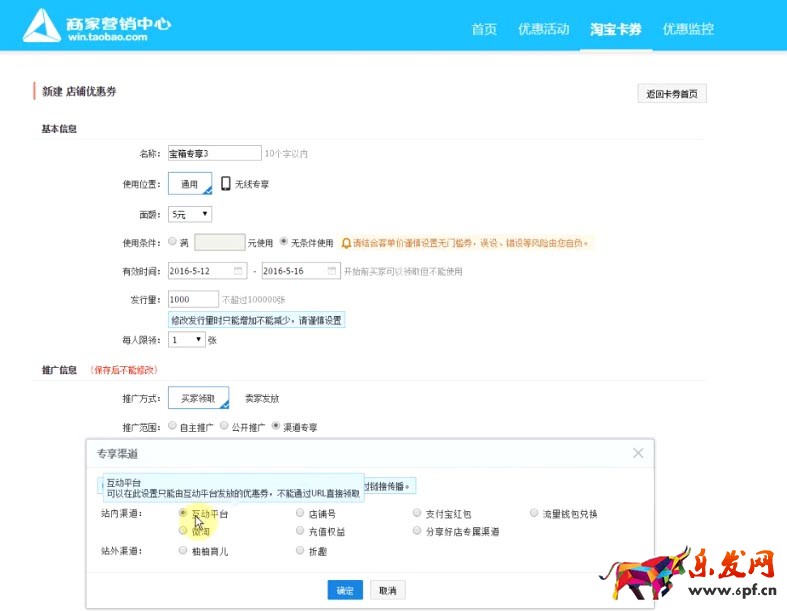787x611 pixels.
Task: Select the 店铺号 channel radio button
Action: tap(300, 514)
